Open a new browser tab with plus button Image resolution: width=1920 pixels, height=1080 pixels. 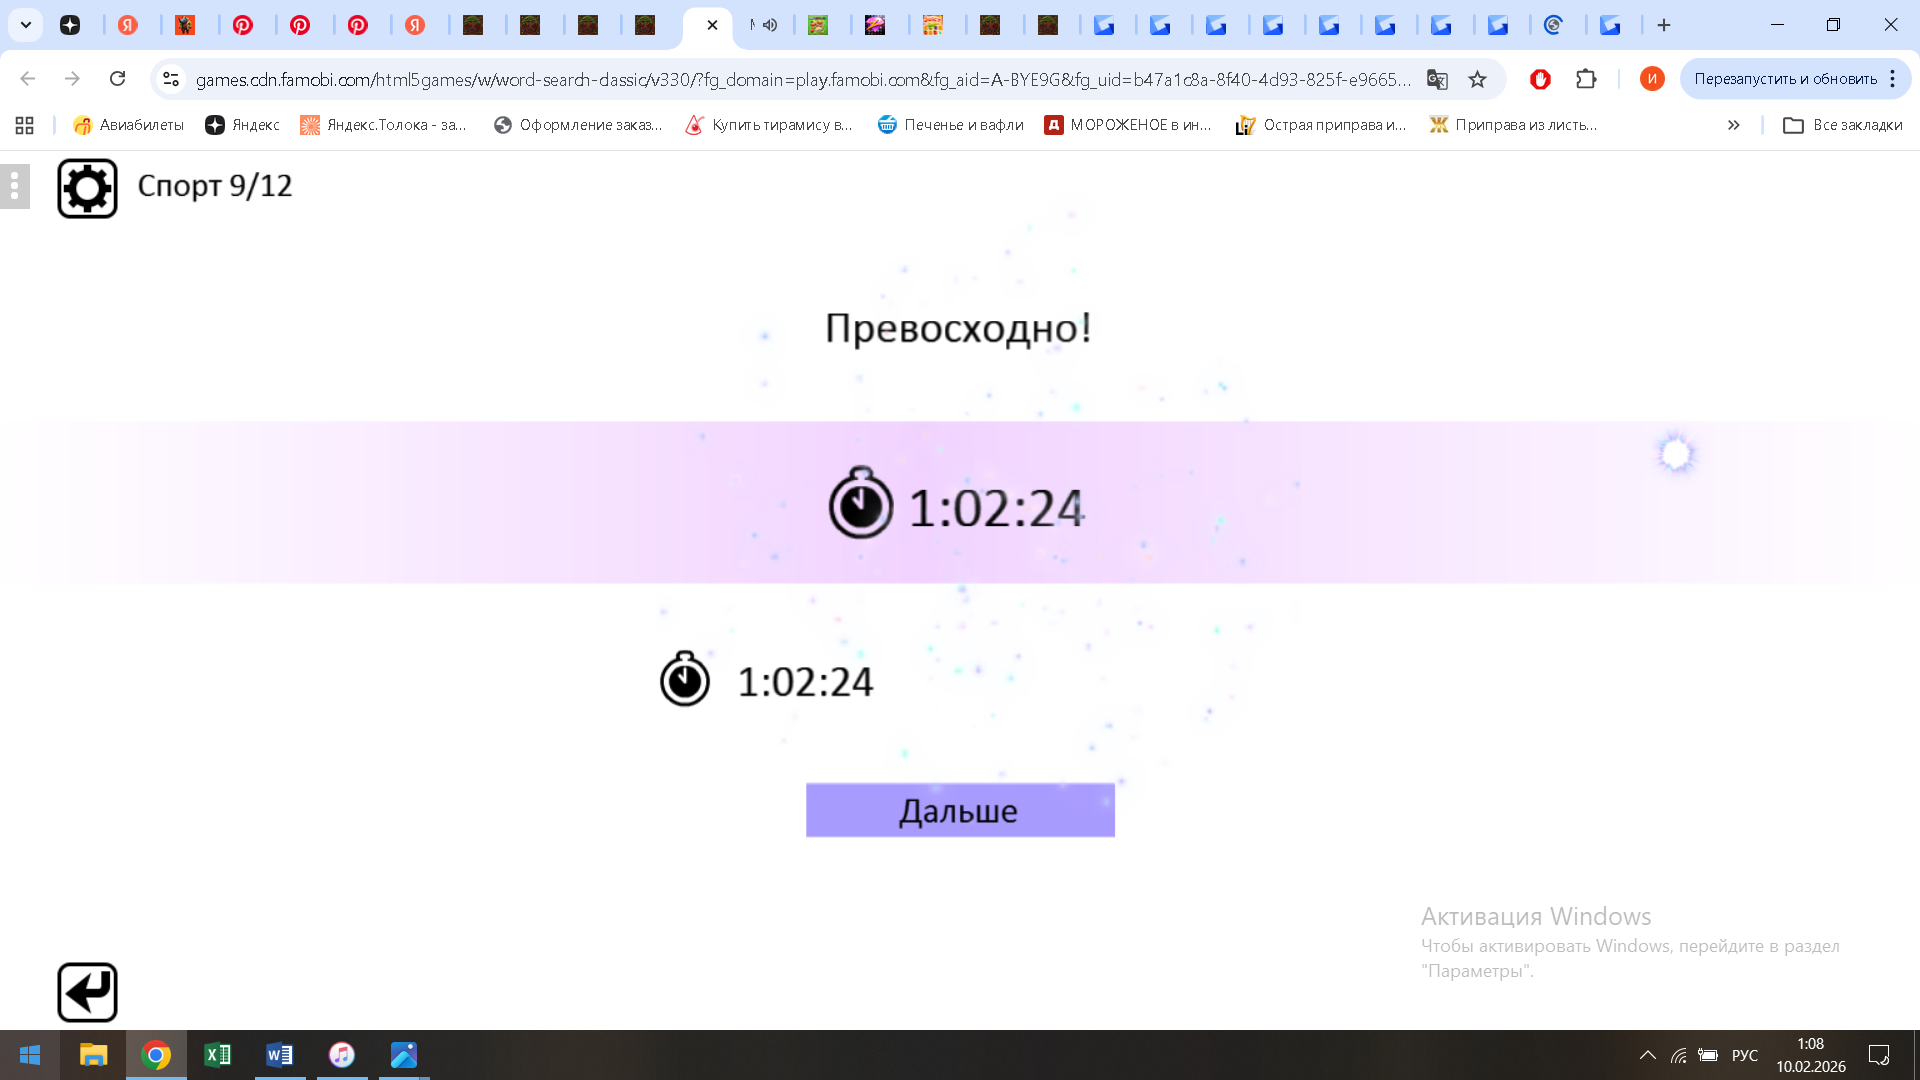pos(1665,25)
